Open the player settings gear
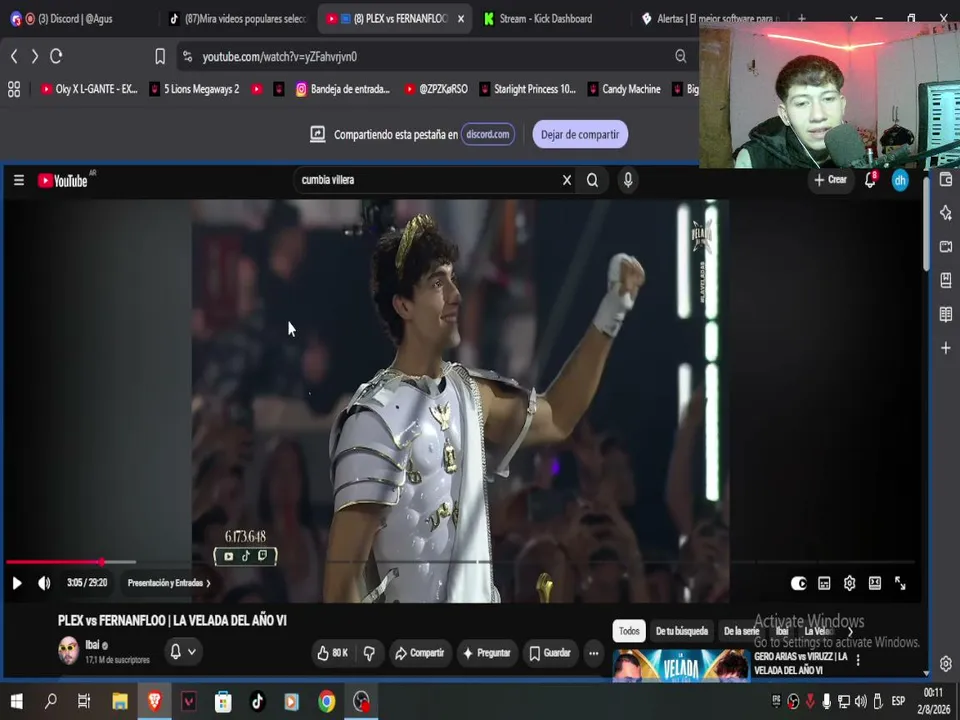960x720 pixels. [x=849, y=583]
